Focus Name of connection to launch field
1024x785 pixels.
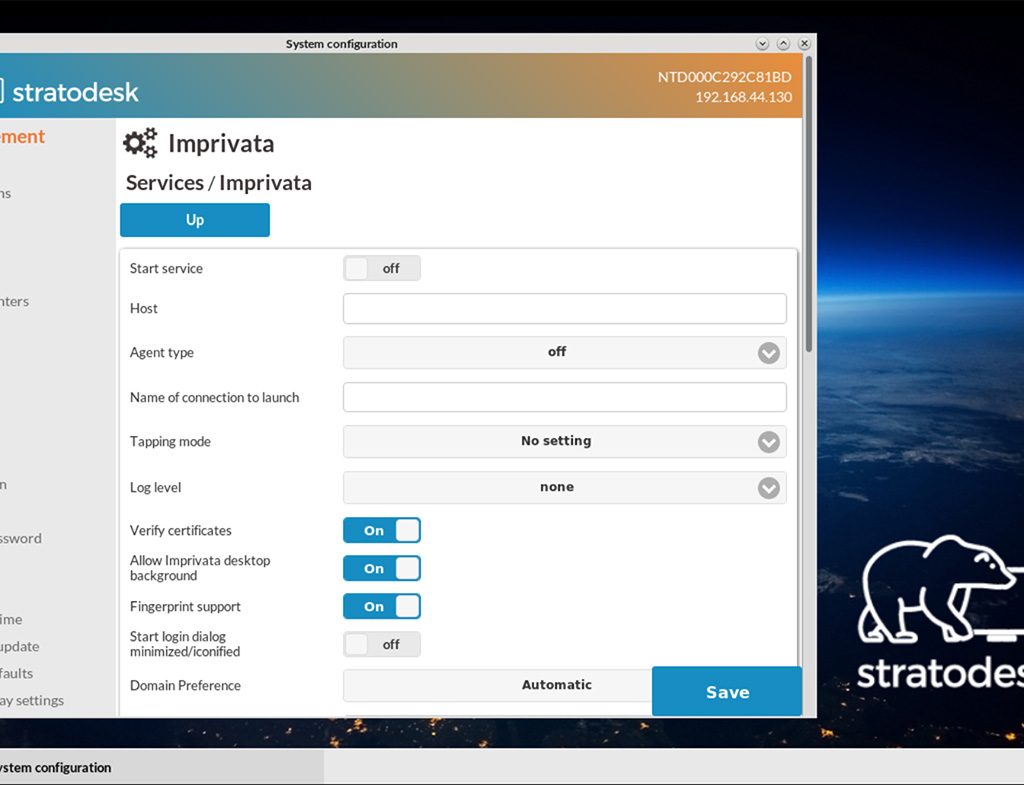point(565,397)
